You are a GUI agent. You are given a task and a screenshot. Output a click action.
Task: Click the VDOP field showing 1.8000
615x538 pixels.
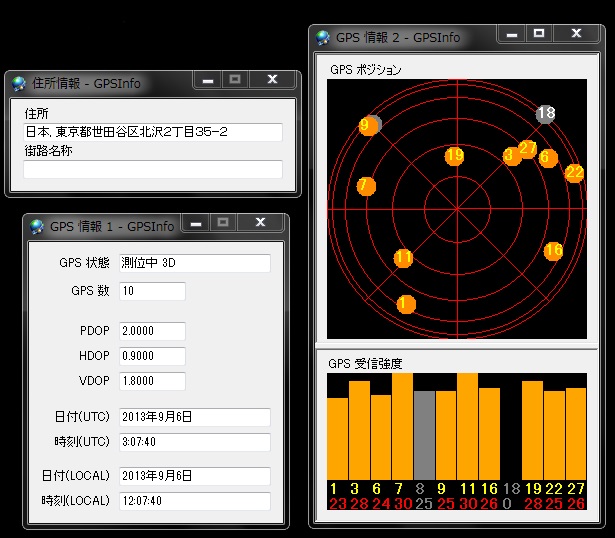(152, 381)
